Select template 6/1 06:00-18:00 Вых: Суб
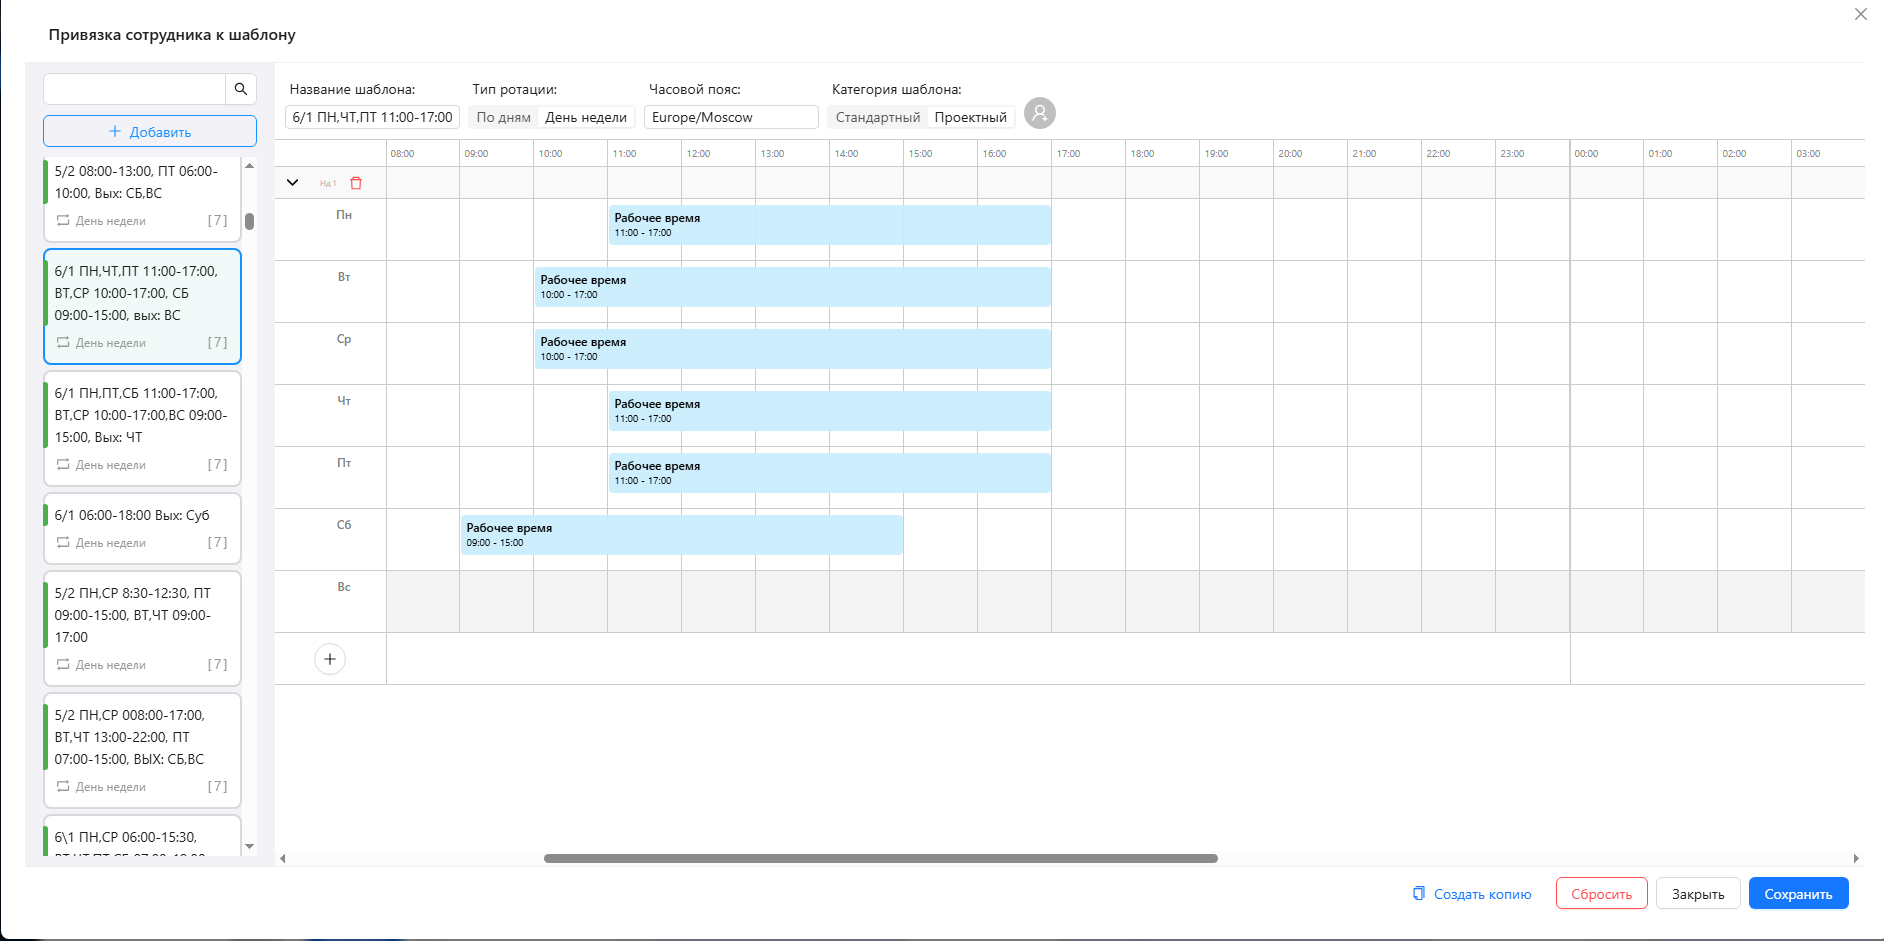 (143, 528)
